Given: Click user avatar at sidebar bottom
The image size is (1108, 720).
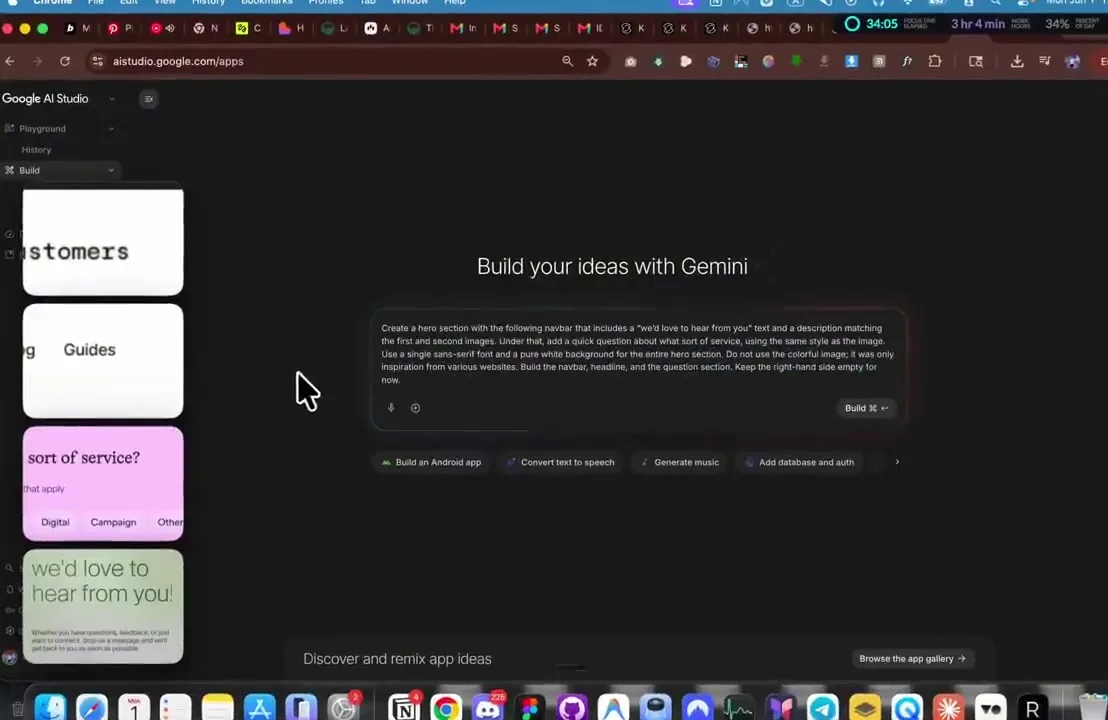Looking at the screenshot, I should click(10, 657).
